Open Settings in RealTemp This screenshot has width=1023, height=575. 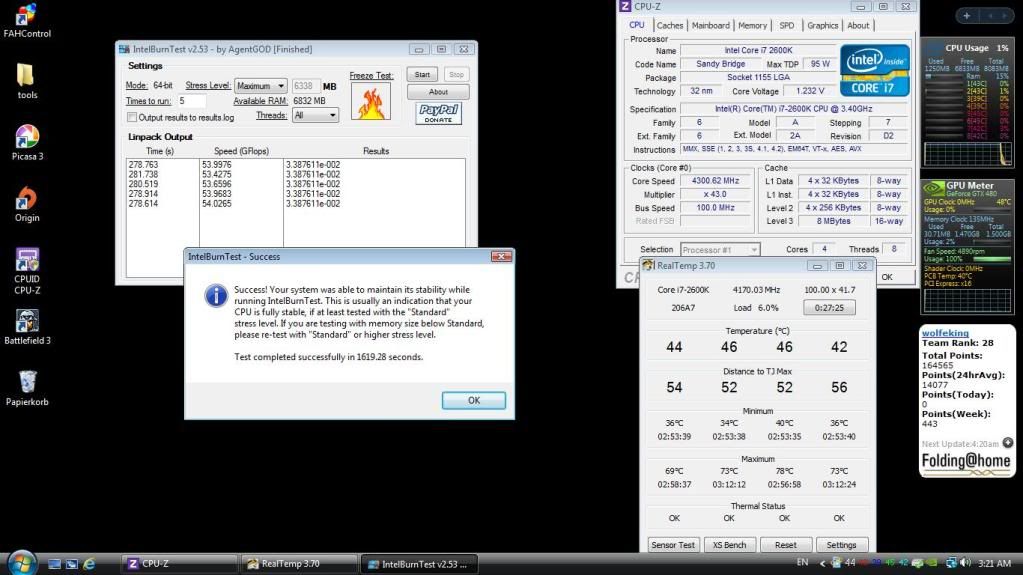click(x=841, y=545)
